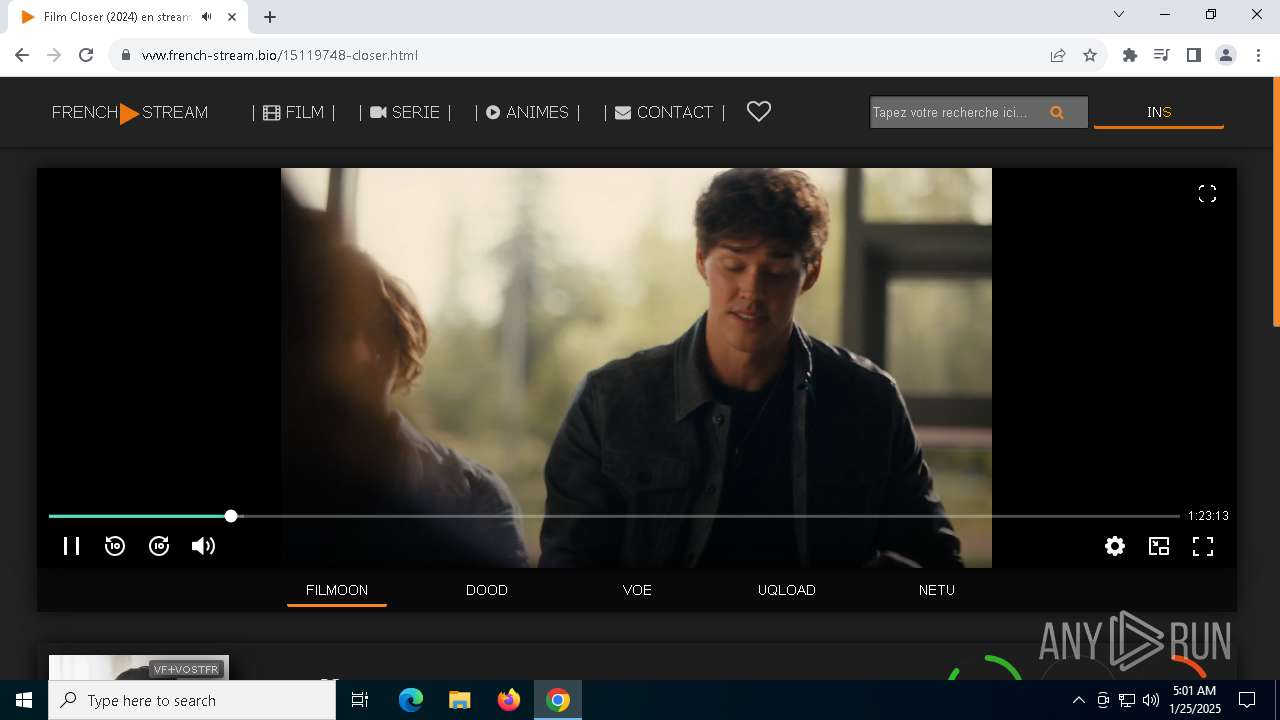This screenshot has height=720, width=1280.
Task: Select the FILMOON player source tab
Action: [x=337, y=590]
